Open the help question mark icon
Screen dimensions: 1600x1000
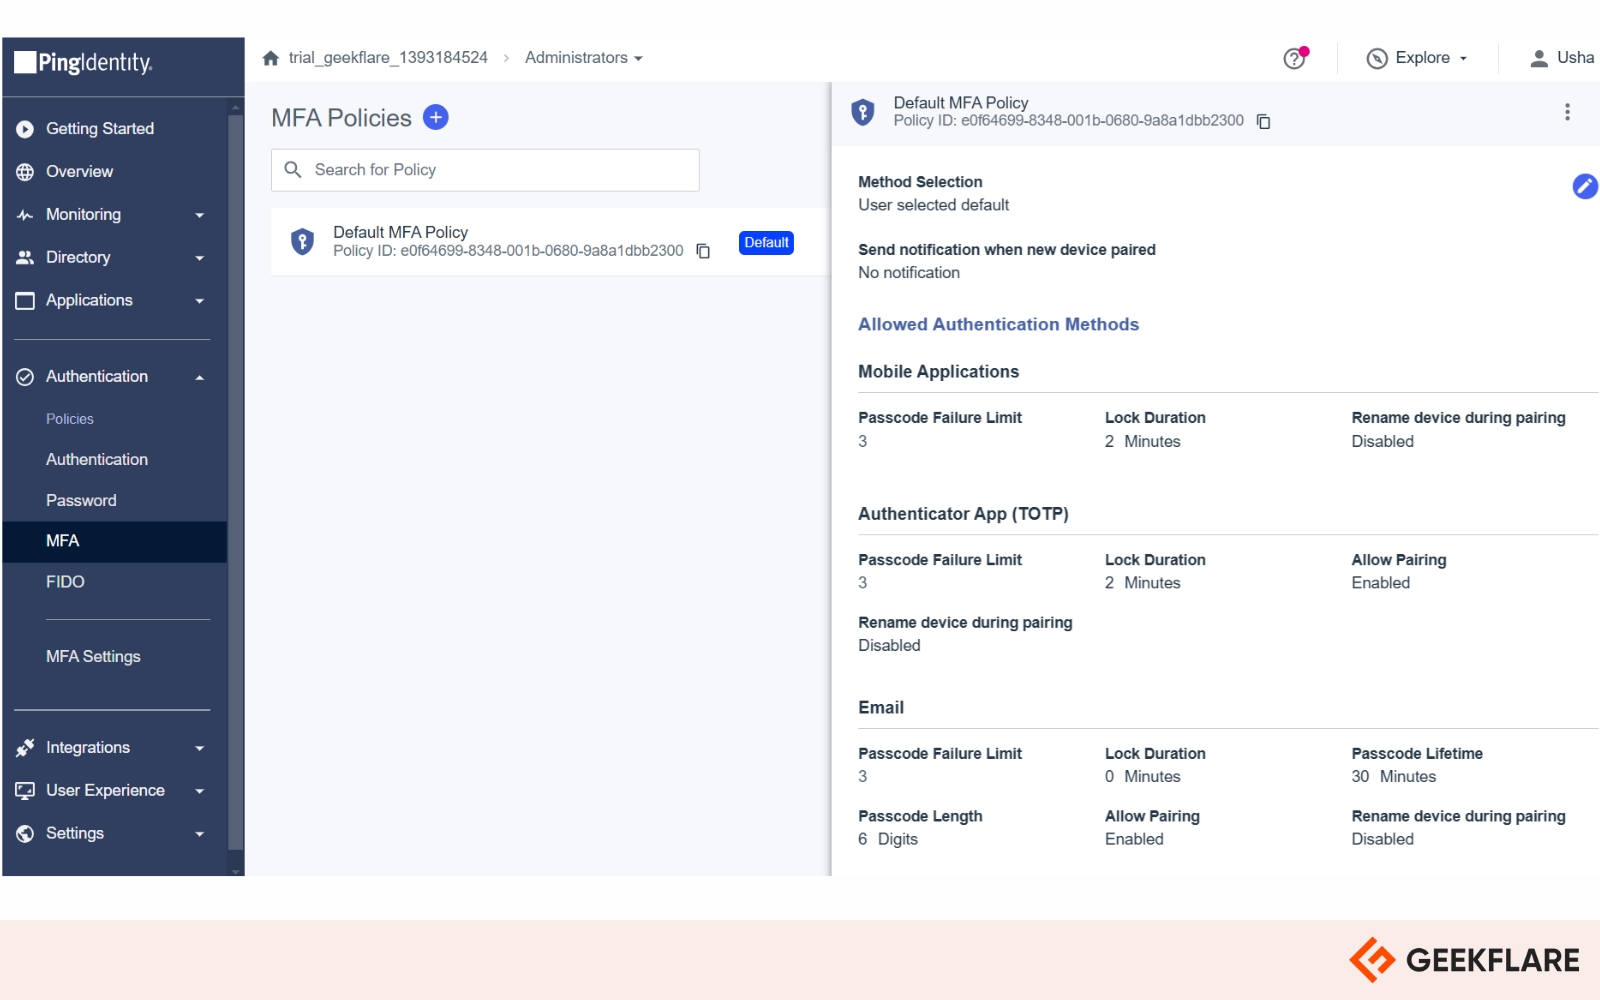click(x=1294, y=58)
